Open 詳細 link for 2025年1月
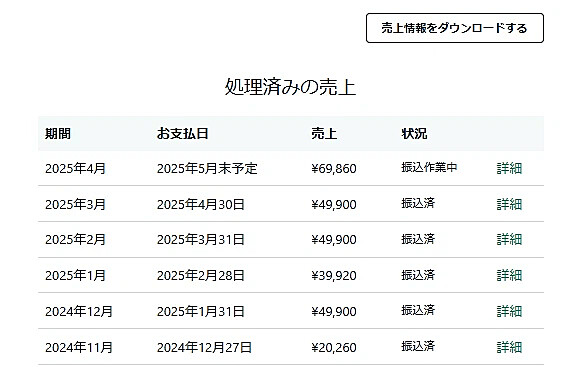Screen dimensions: 580x367 tap(509, 276)
